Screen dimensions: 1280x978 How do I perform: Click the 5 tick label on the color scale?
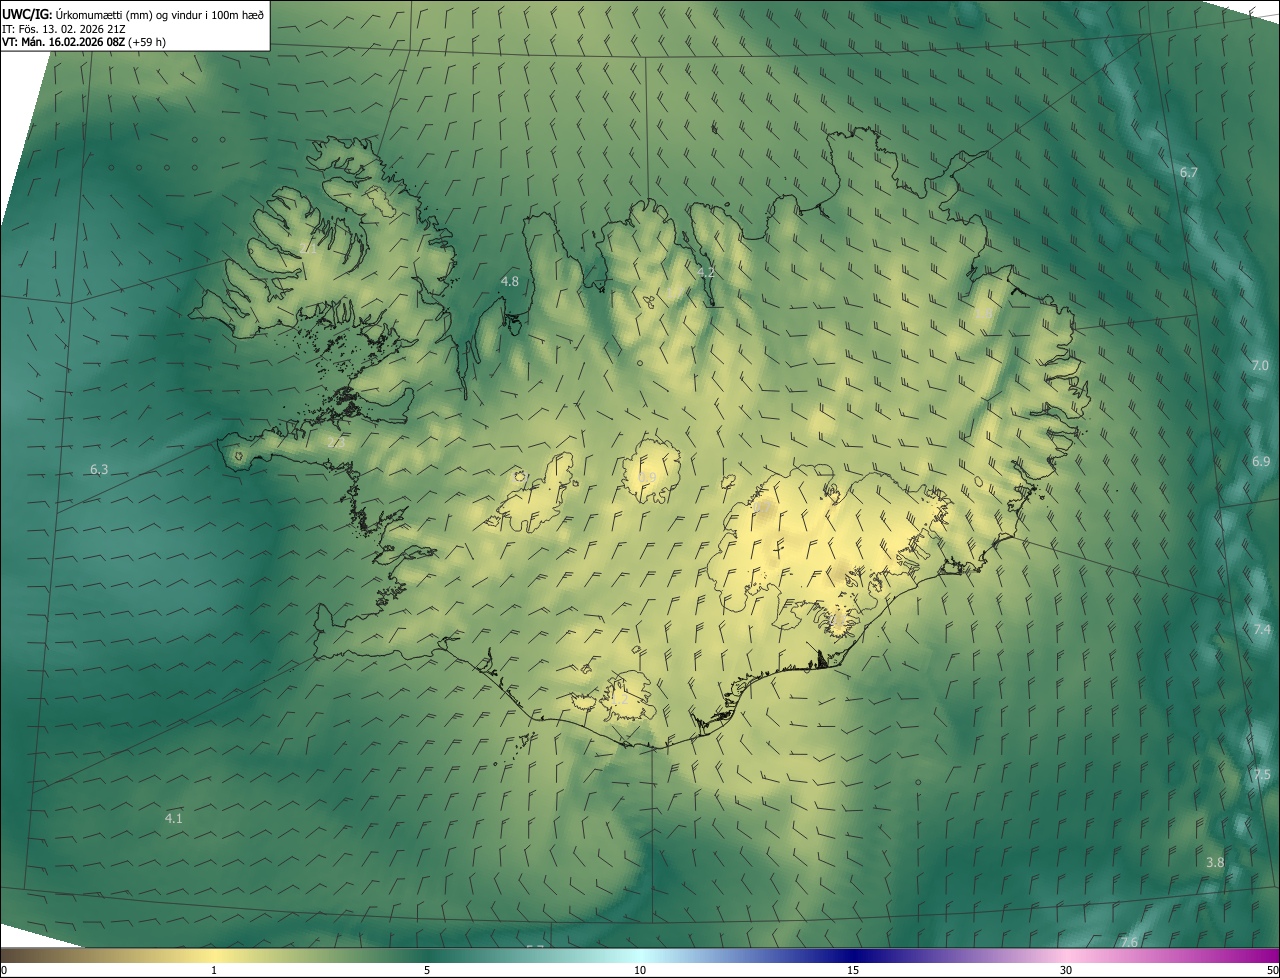coord(427,970)
